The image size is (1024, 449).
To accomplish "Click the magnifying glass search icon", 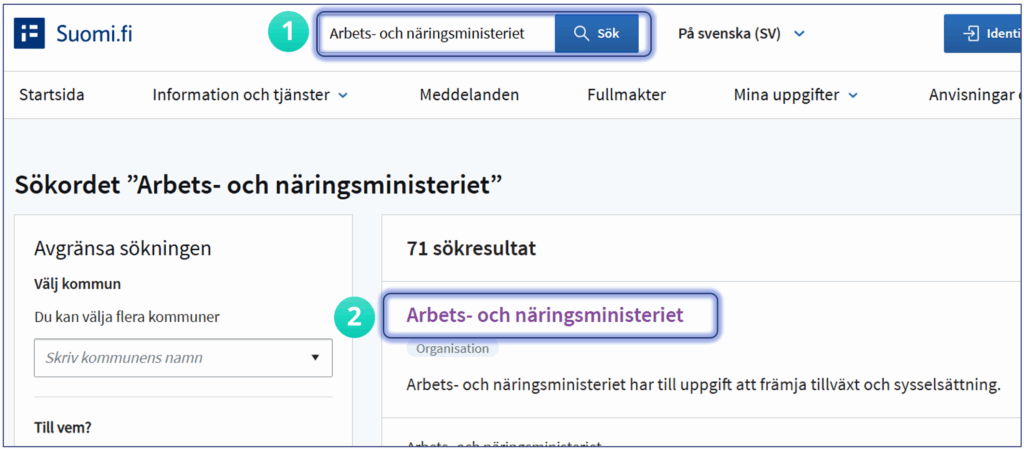I will (x=581, y=34).
